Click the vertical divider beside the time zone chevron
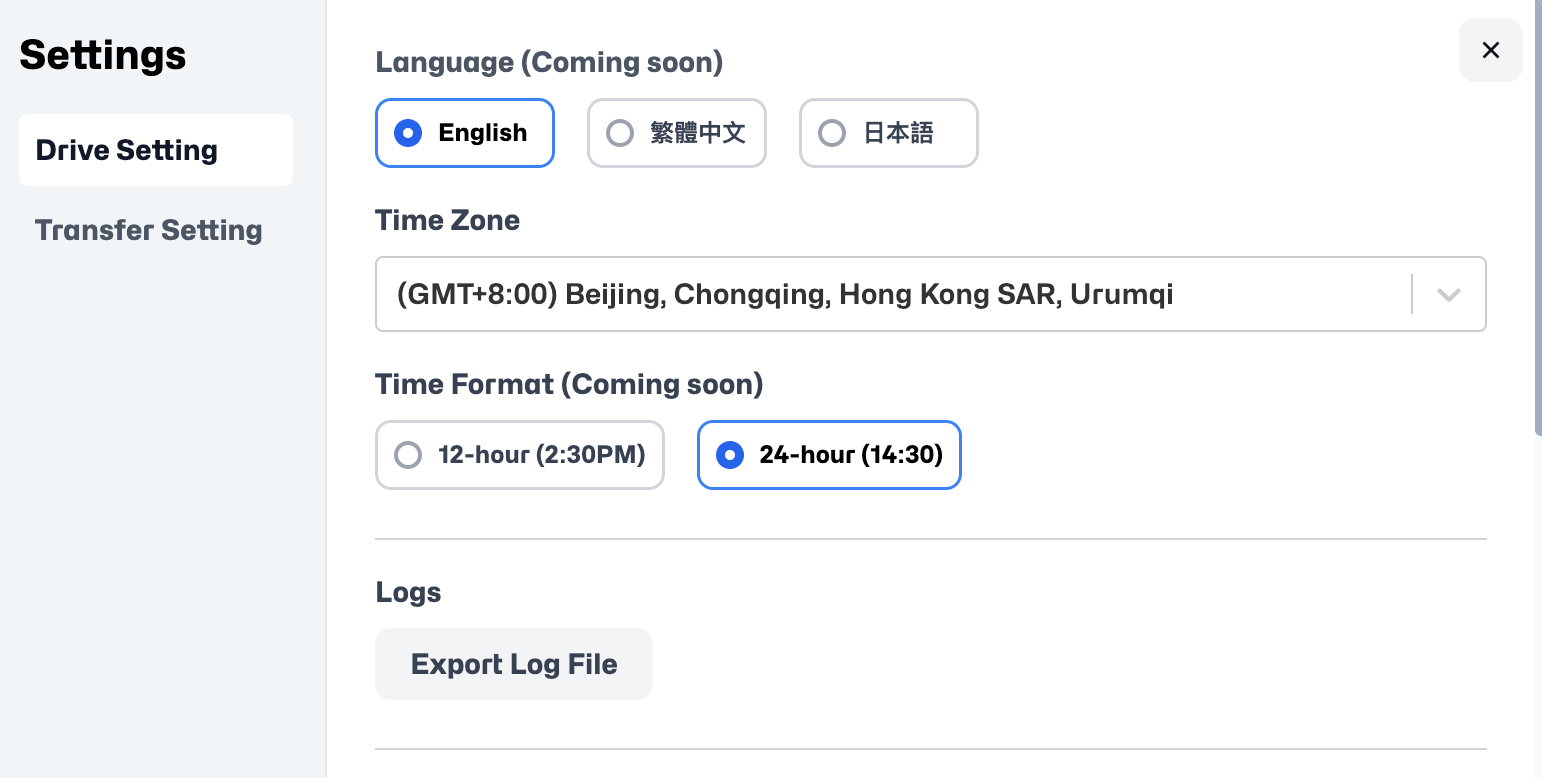This screenshot has height=778, width=1542. [x=1412, y=295]
